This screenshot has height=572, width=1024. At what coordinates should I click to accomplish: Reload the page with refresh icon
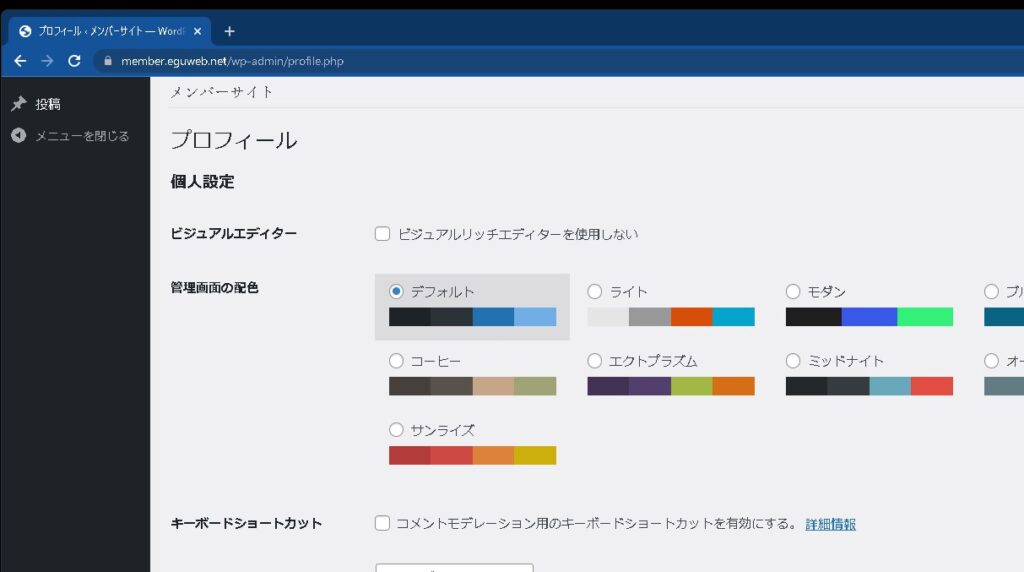pos(74,61)
